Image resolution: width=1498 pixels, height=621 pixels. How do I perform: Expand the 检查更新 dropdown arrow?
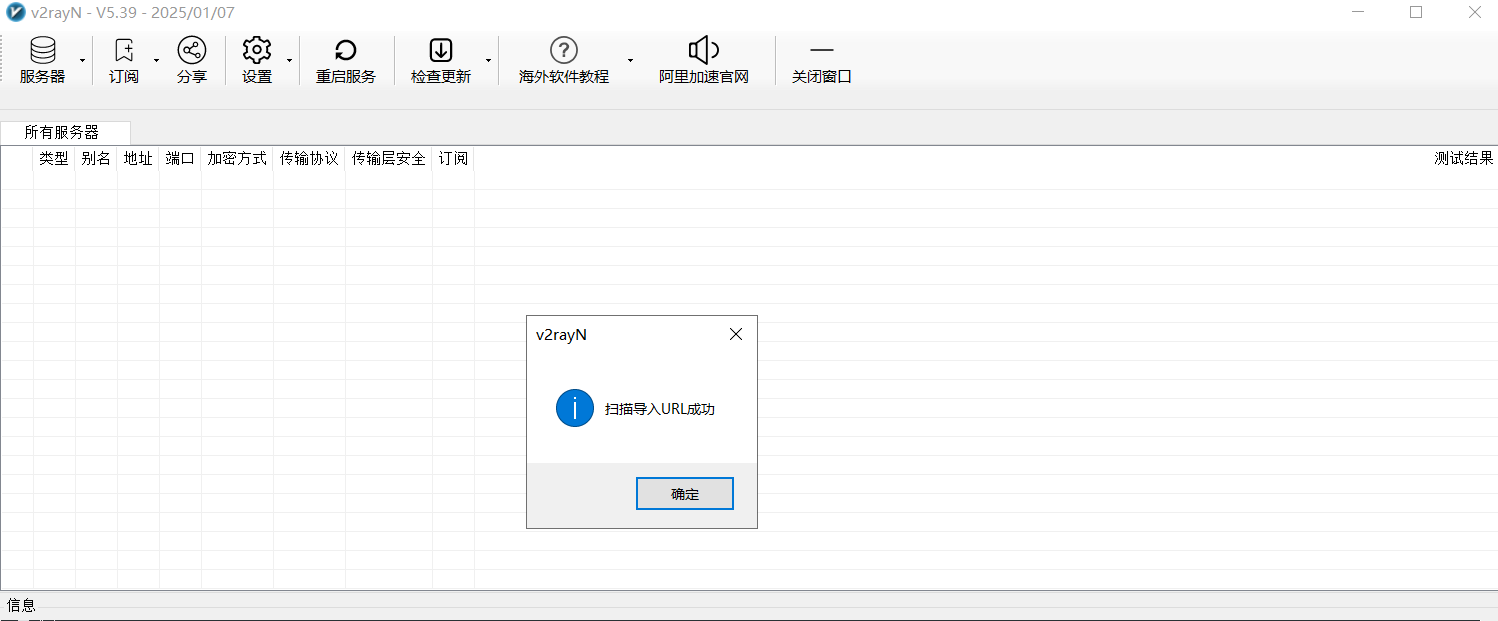click(x=488, y=60)
